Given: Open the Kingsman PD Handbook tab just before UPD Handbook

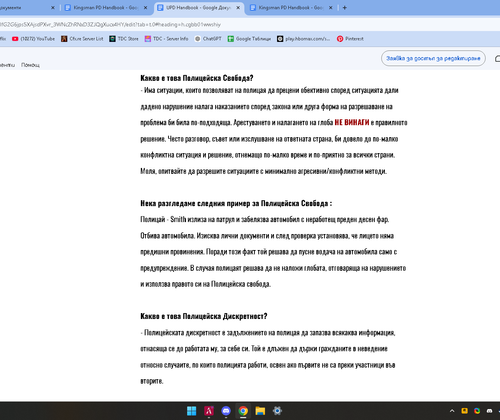Looking at the screenshot, I should point(106,8).
